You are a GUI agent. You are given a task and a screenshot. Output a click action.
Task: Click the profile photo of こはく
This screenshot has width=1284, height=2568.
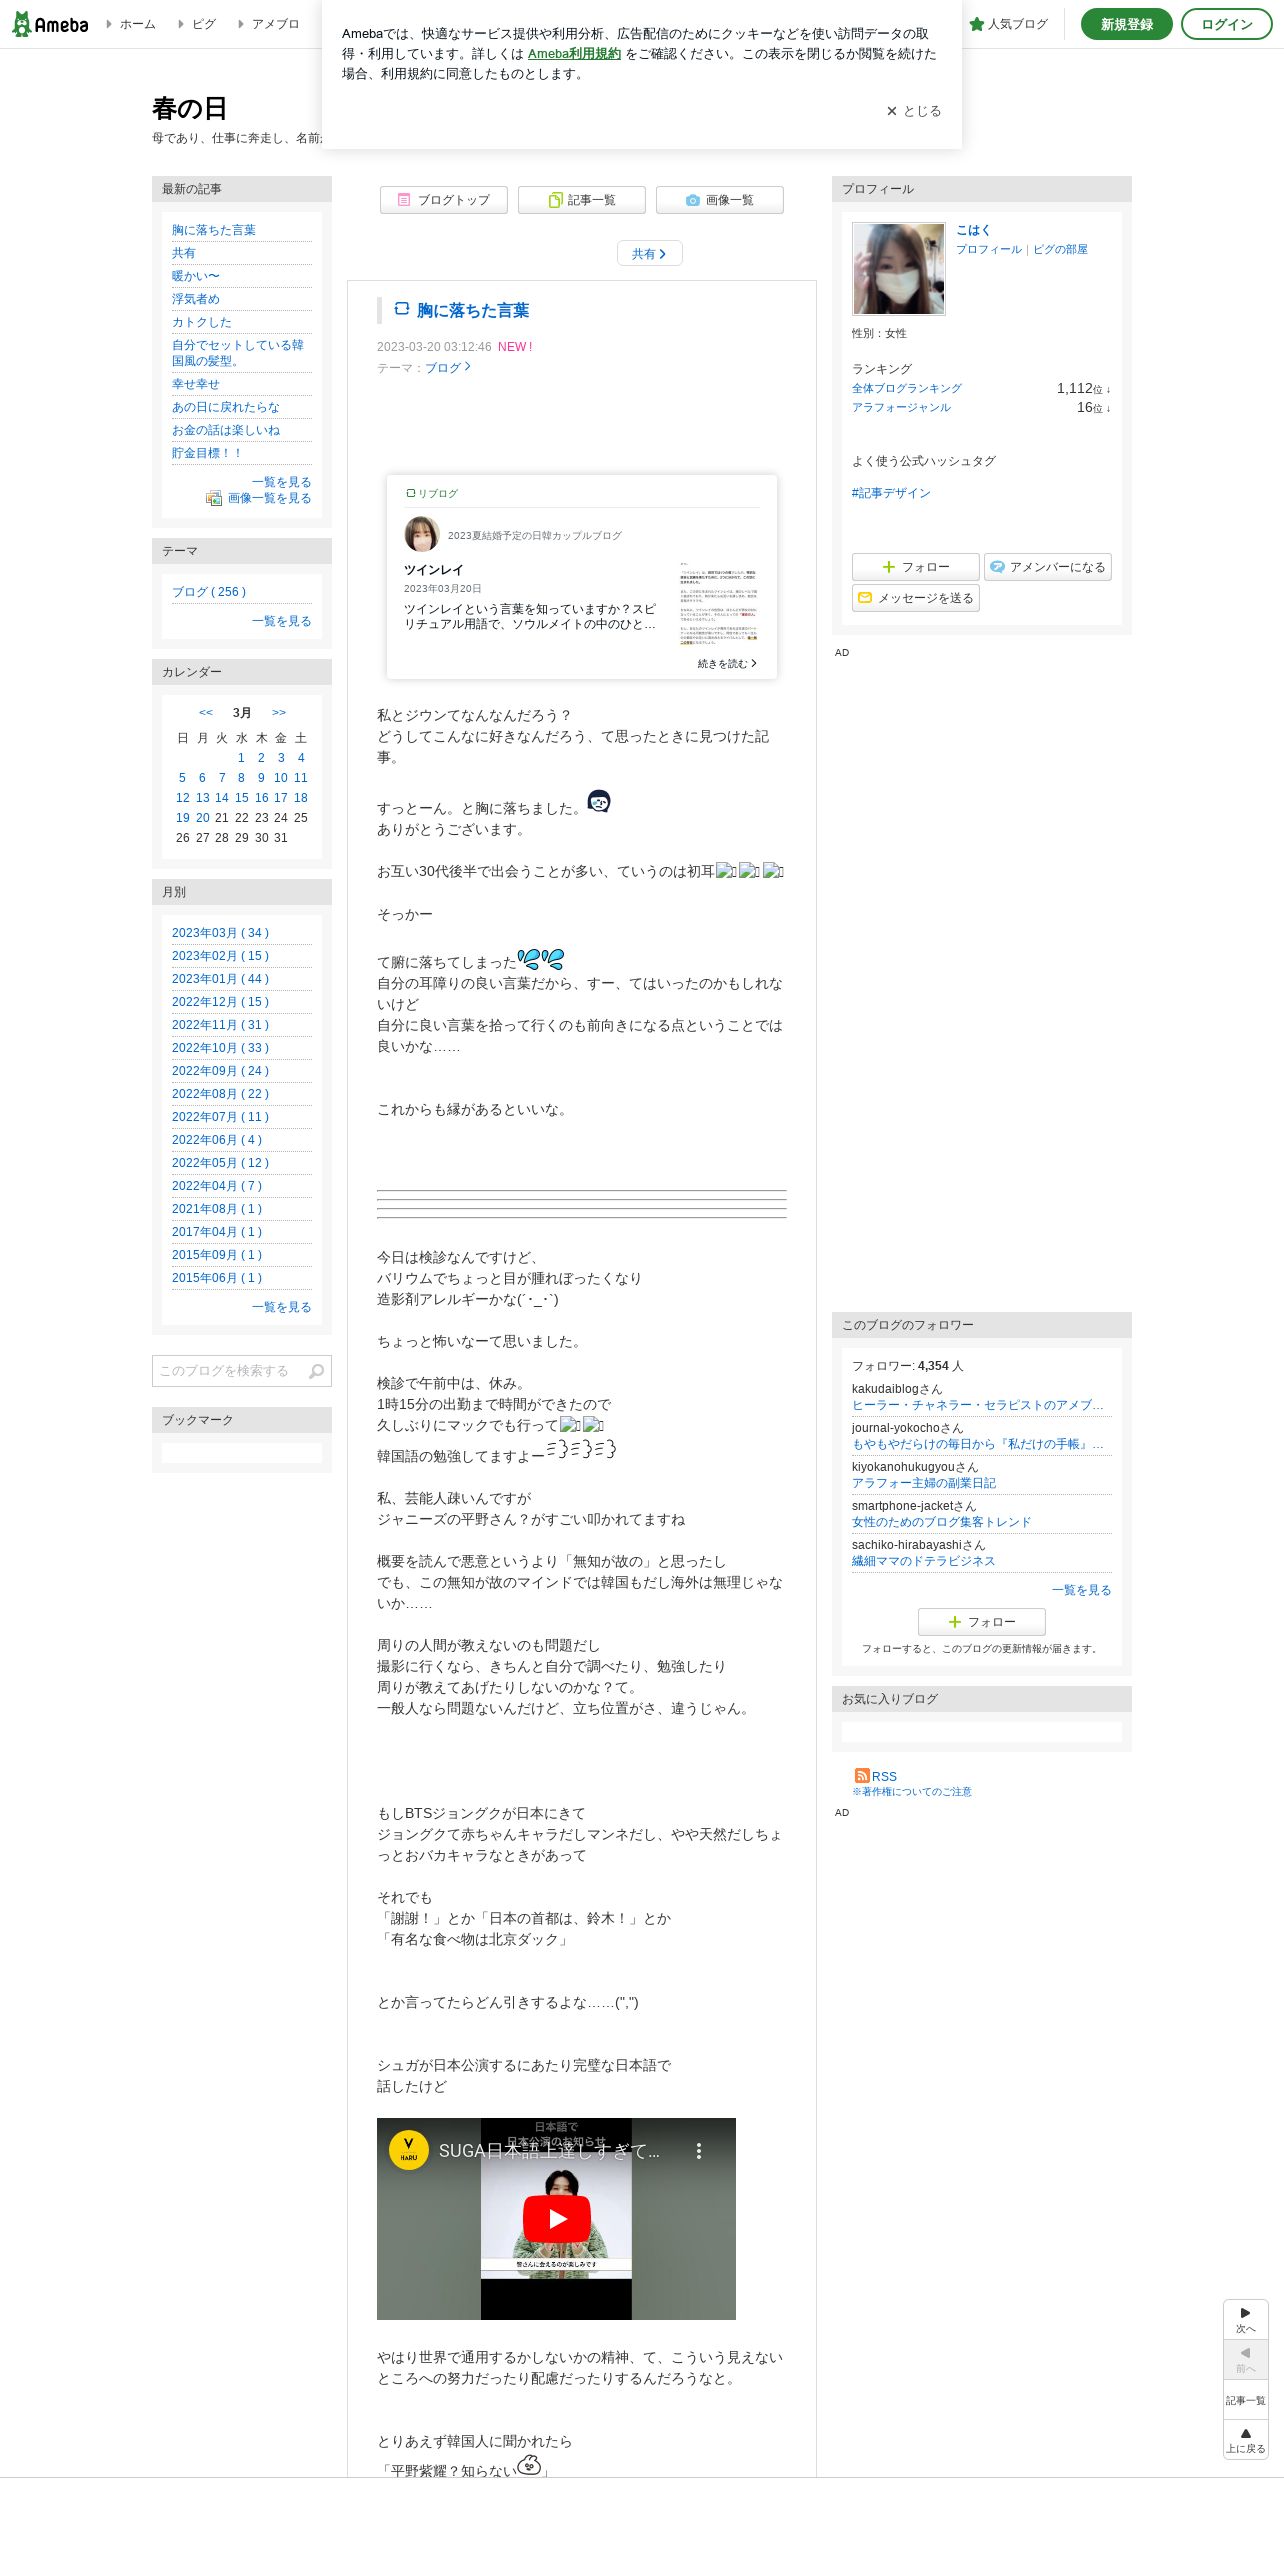(x=898, y=269)
